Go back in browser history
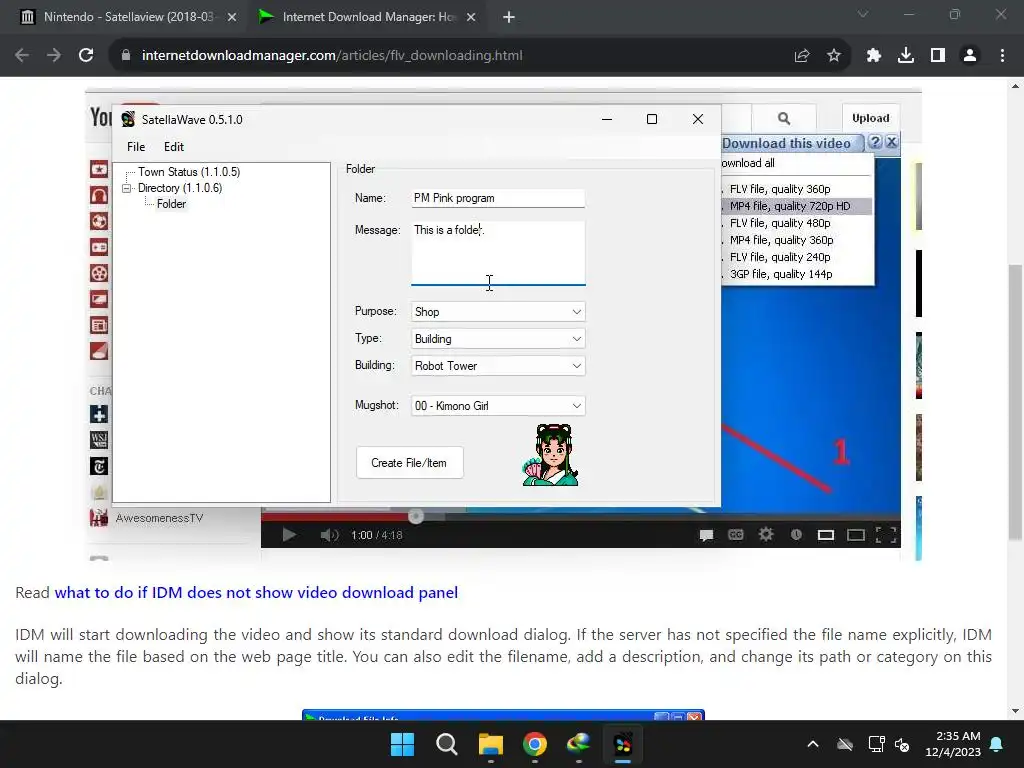This screenshot has height=768, width=1024. 22,56
